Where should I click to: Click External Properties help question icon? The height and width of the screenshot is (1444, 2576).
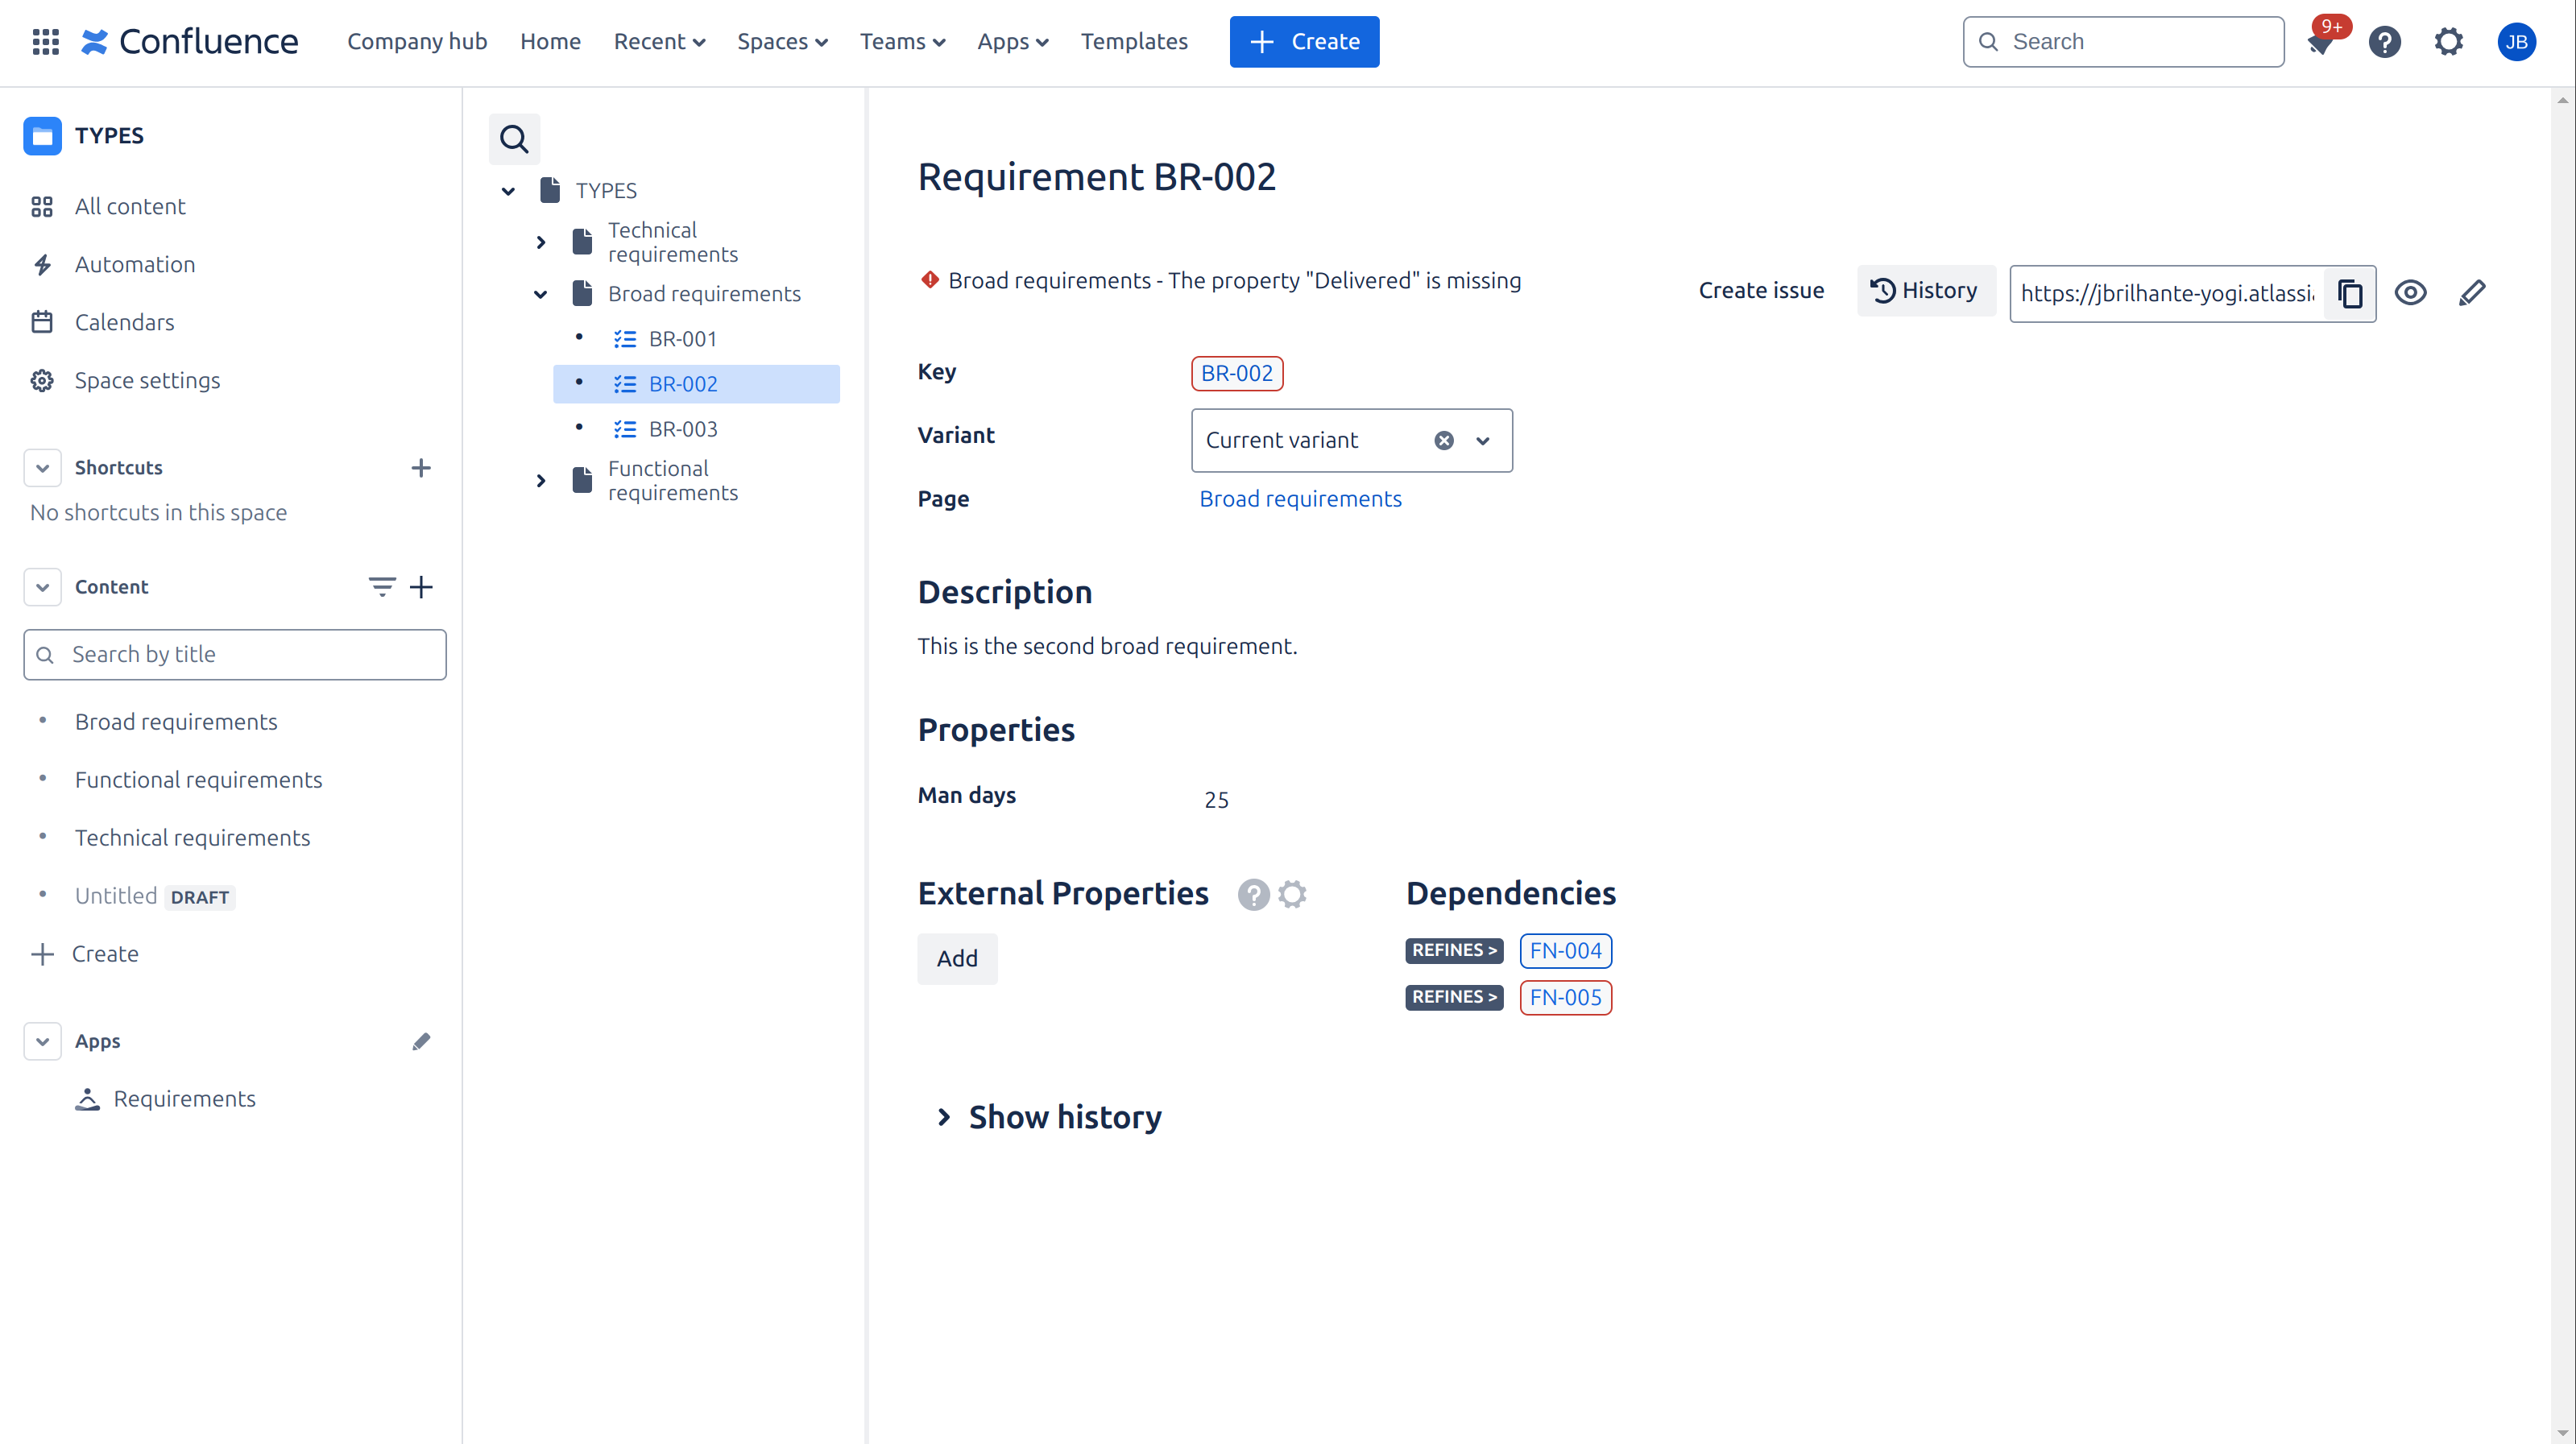[x=1253, y=893]
